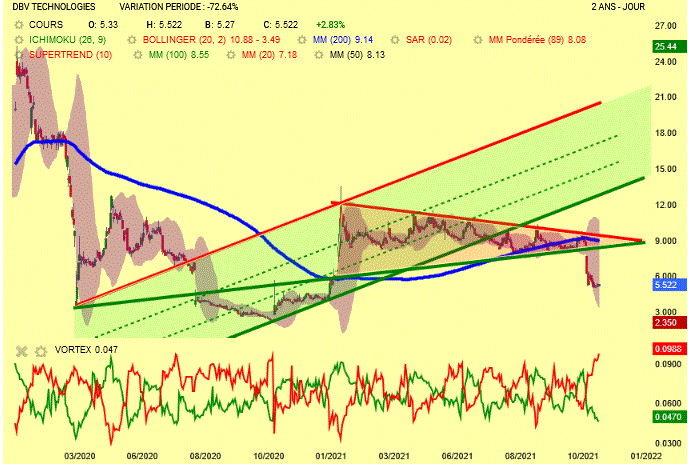Click the 08/2021 date axis label
Viewport: 688px width, 465px height.
(x=520, y=456)
